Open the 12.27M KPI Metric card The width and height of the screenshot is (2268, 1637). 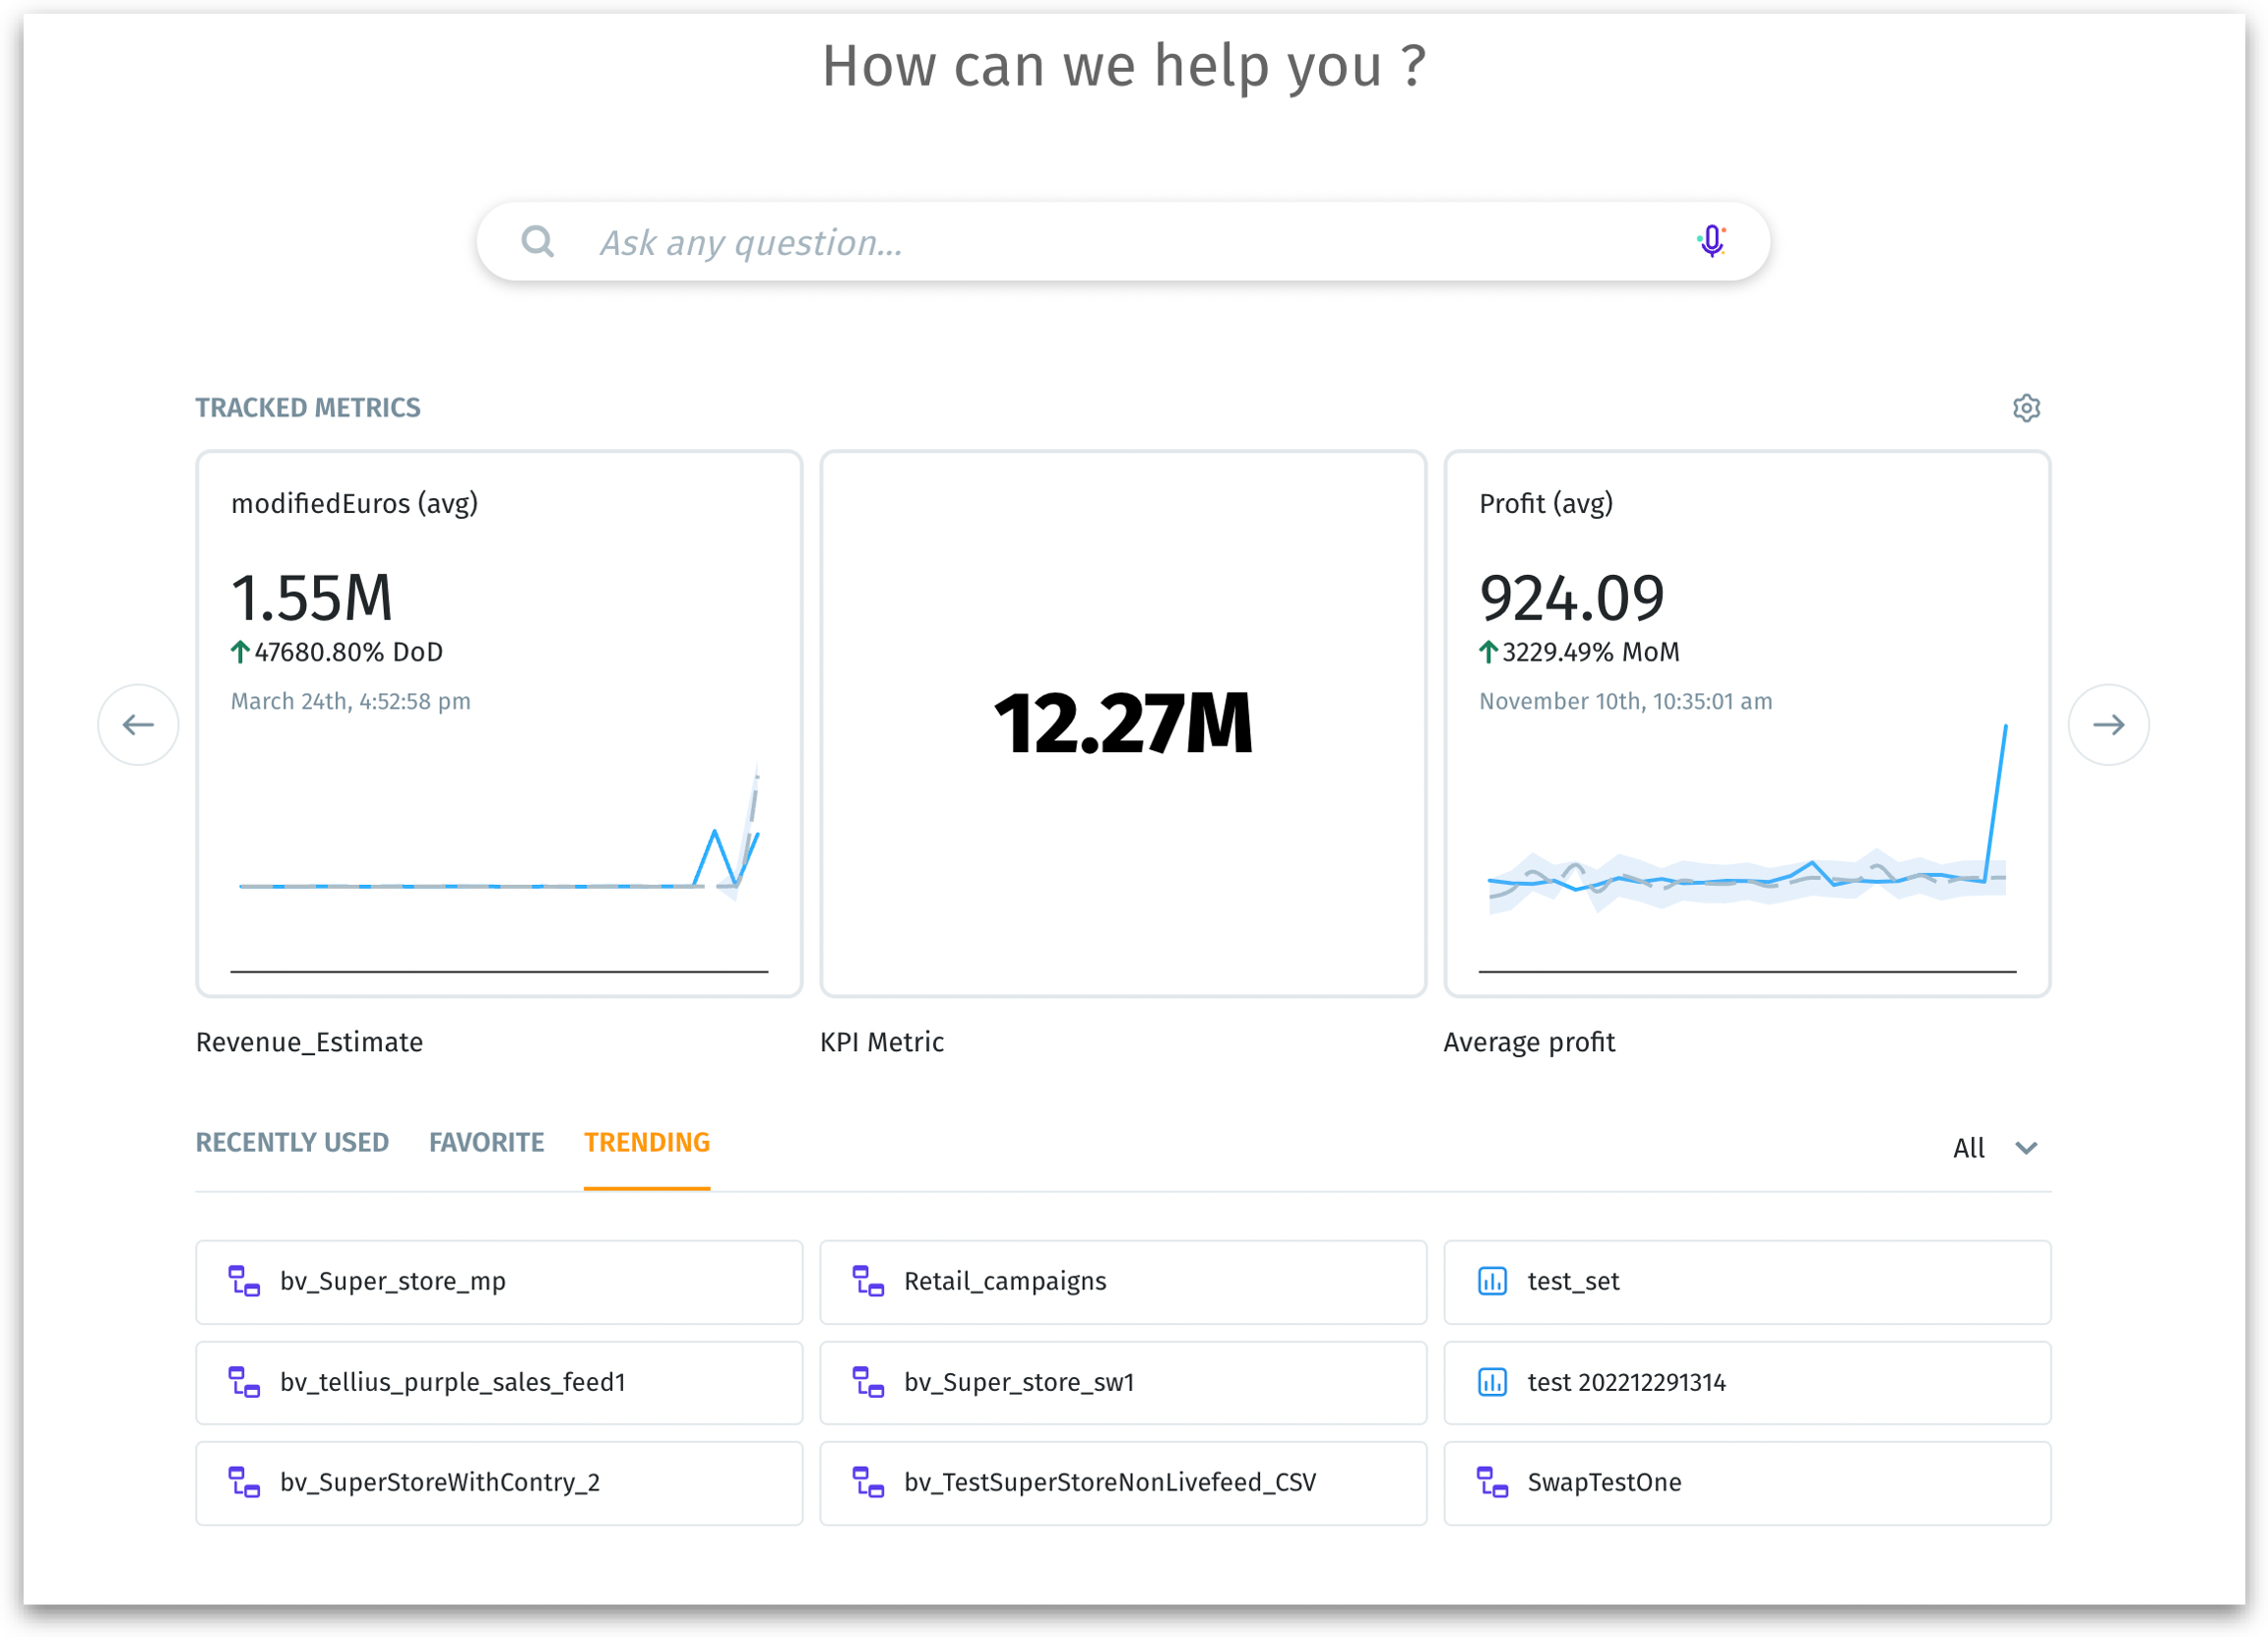pos(1122,723)
